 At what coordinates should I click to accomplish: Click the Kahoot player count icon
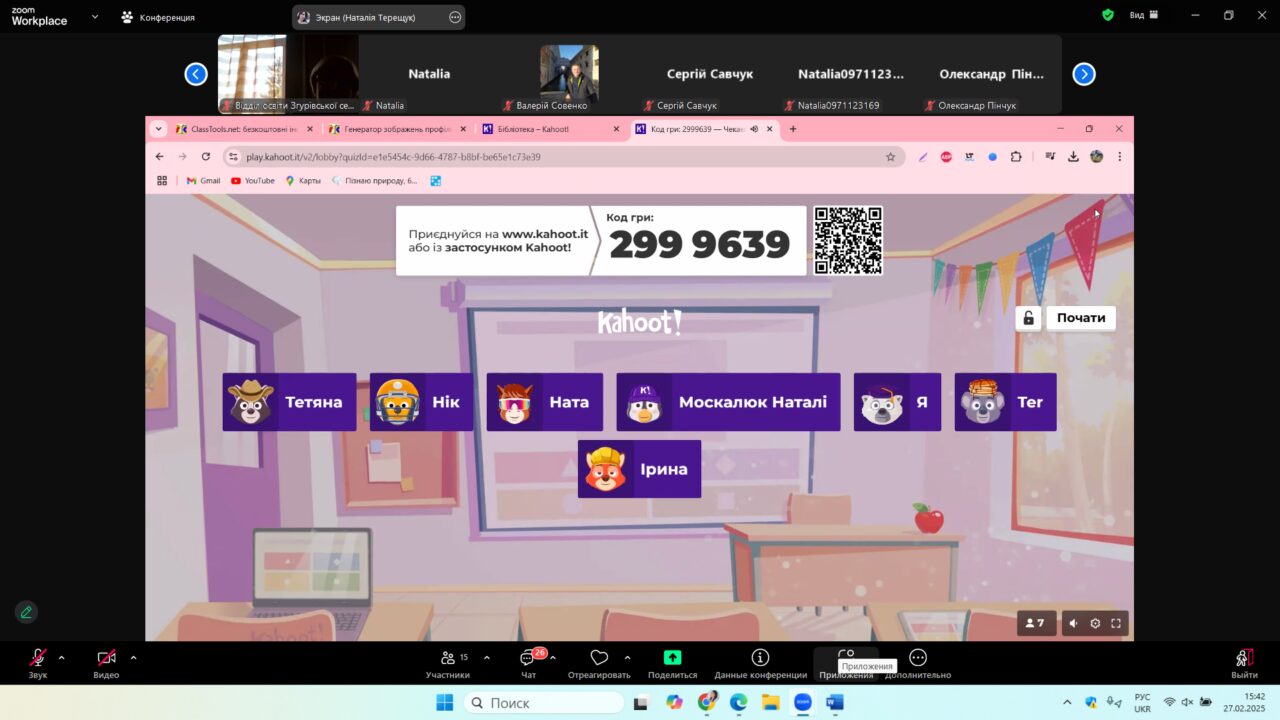tap(1035, 623)
